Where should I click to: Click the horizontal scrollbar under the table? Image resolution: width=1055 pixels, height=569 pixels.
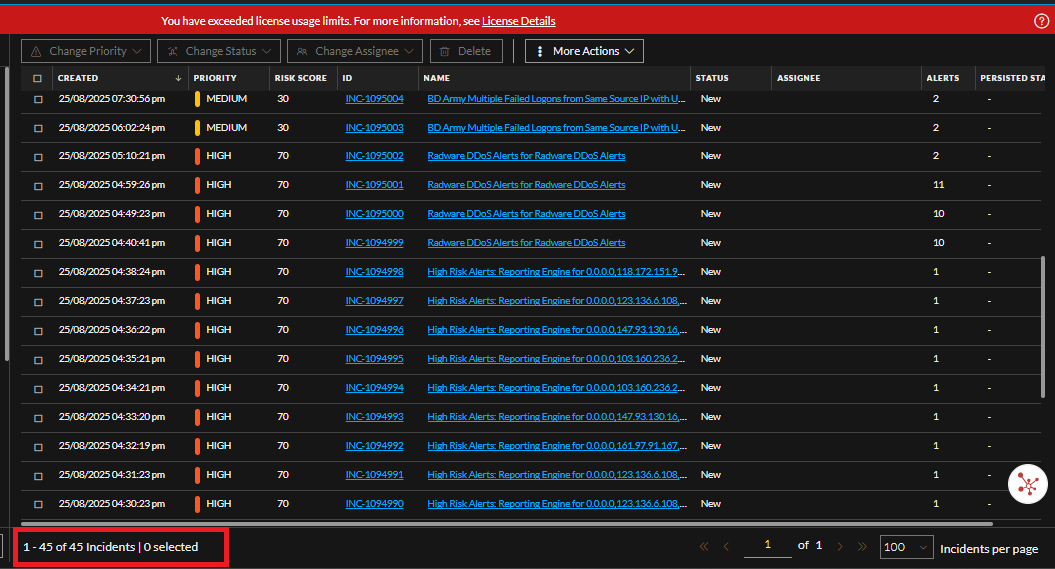tap(500, 523)
